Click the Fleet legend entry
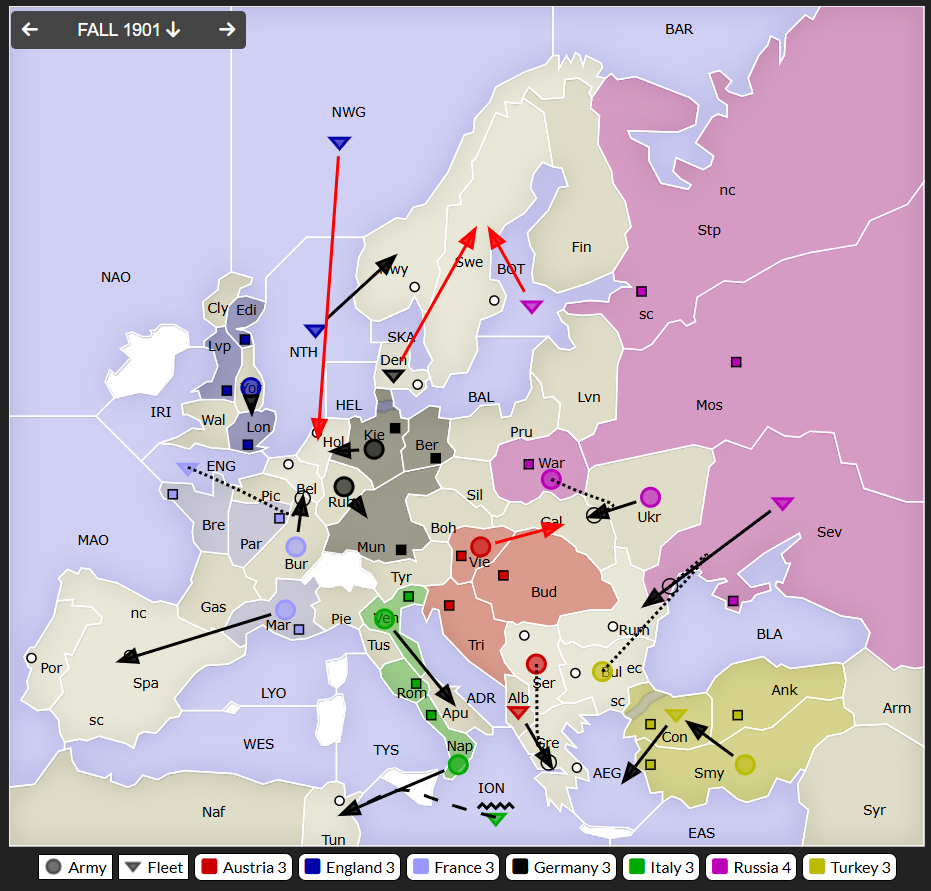 (x=154, y=867)
